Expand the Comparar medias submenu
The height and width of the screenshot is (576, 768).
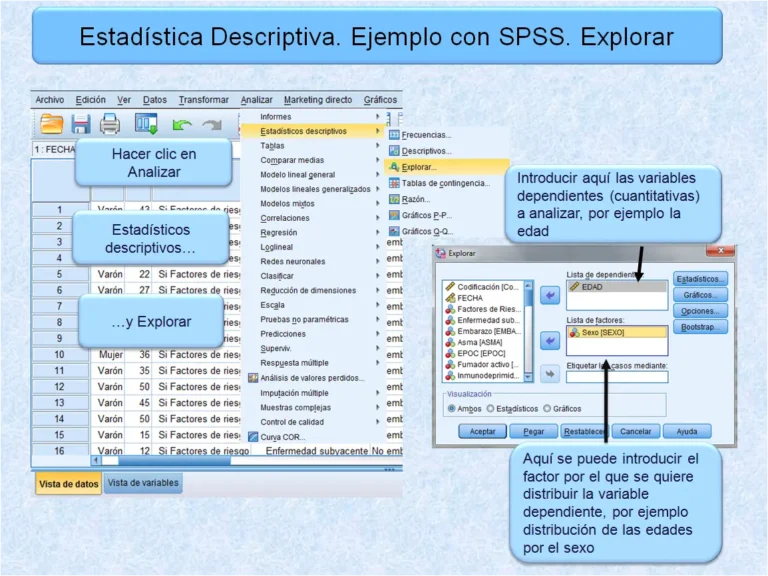(x=313, y=160)
